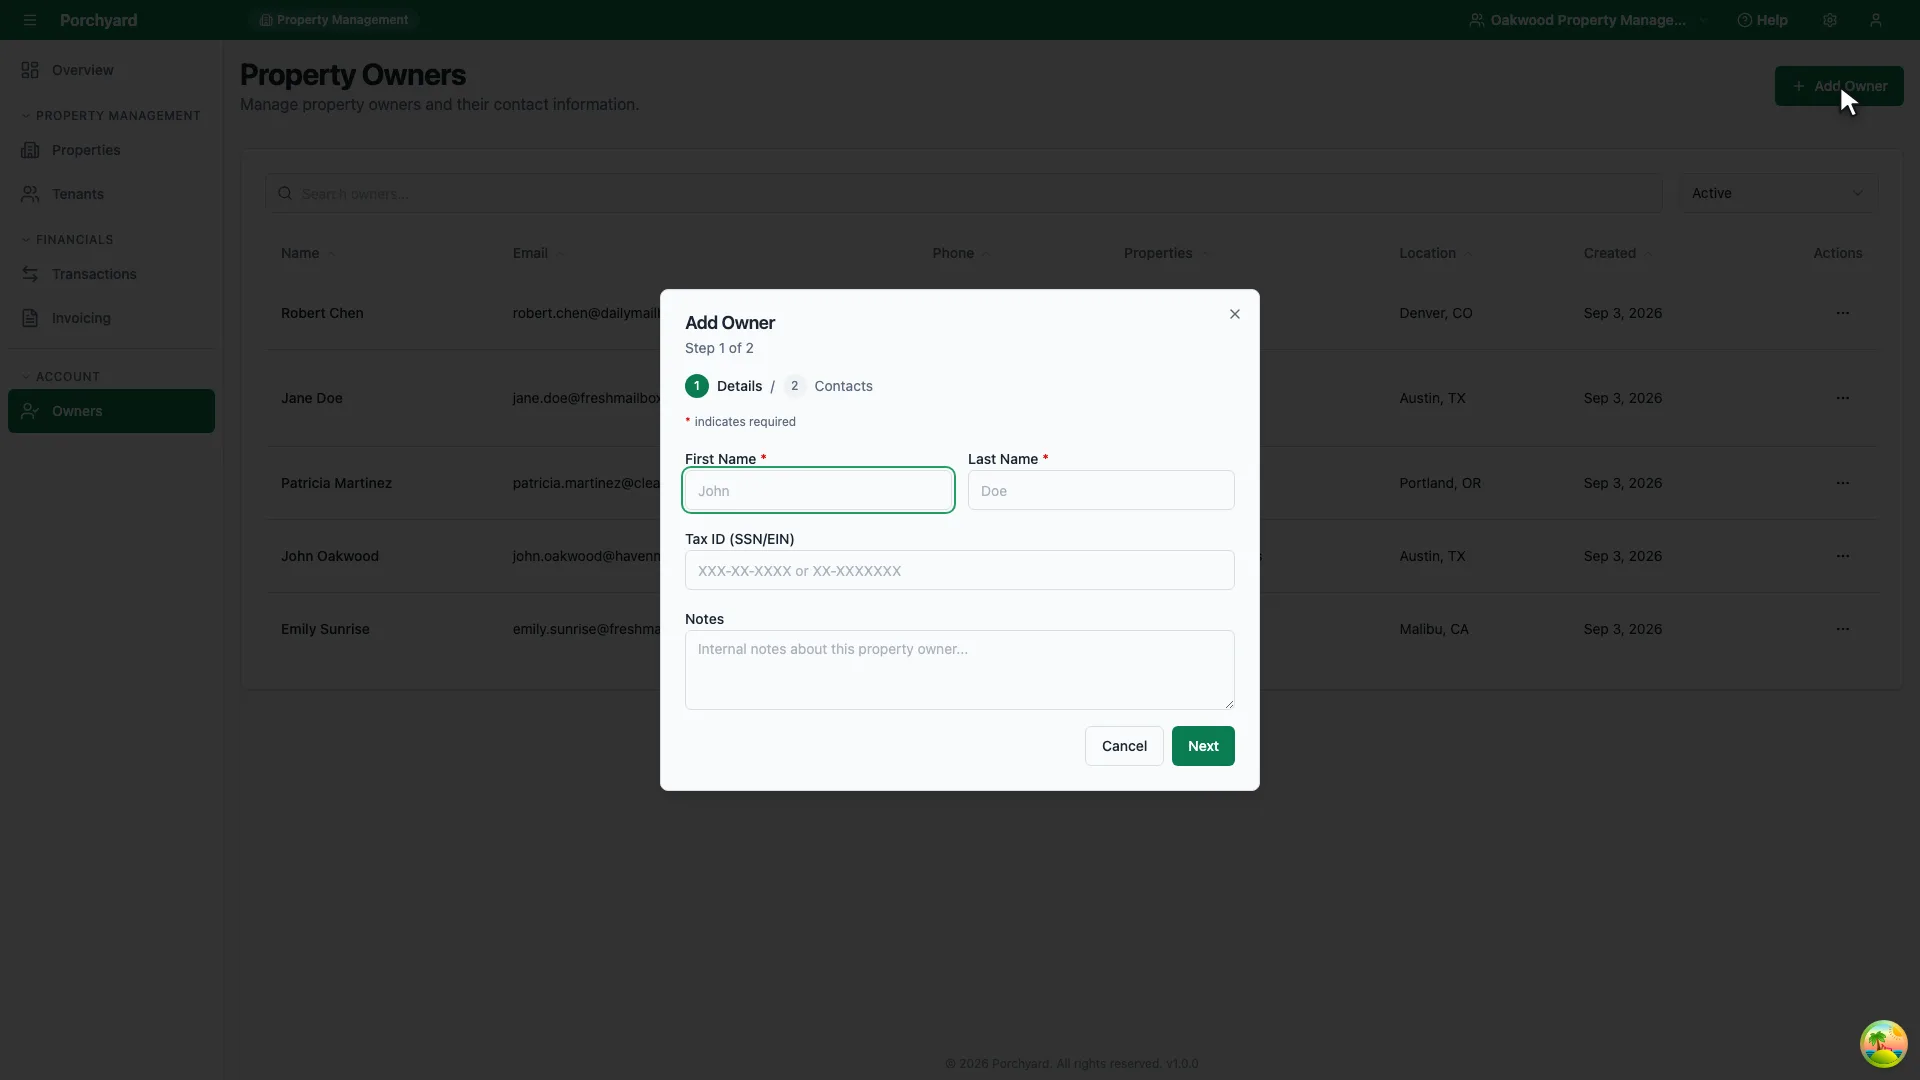Open actions menu for Emily Sunrise
Screen dimensions: 1920x1080
(1842, 629)
